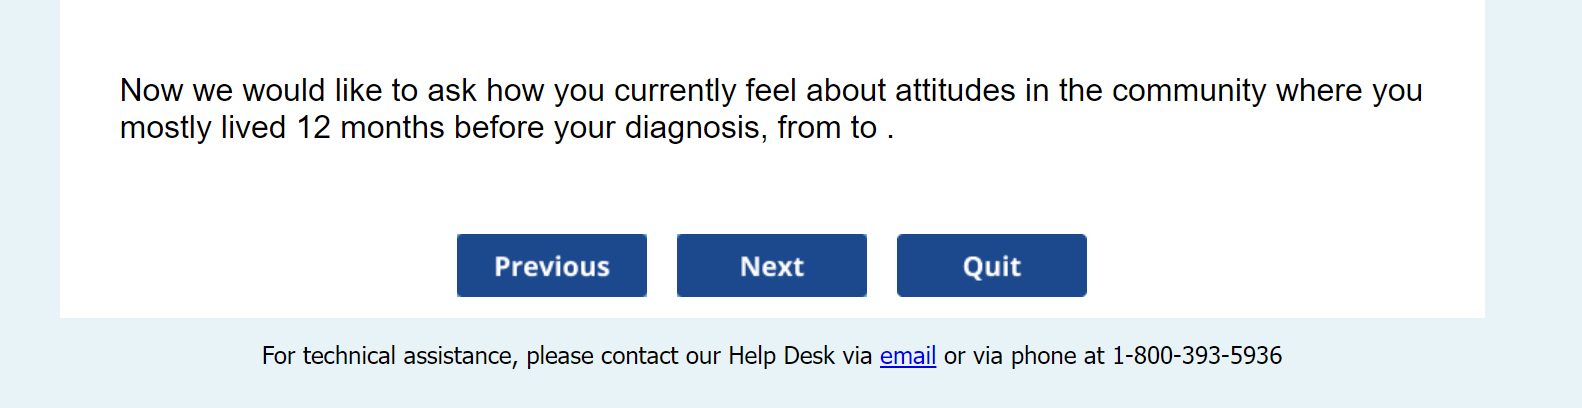The height and width of the screenshot is (408, 1582).
Task: Click the word "attitudes" in the question
Action: 955,91
